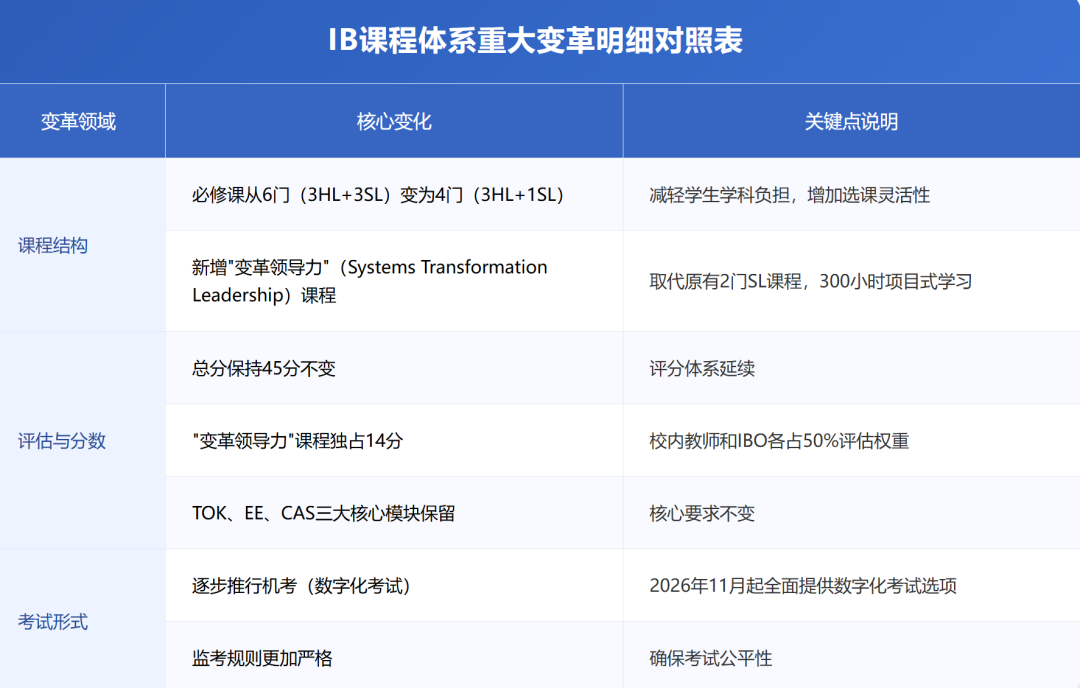Select the 变革领域 column header

pyautogui.click(x=83, y=121)
